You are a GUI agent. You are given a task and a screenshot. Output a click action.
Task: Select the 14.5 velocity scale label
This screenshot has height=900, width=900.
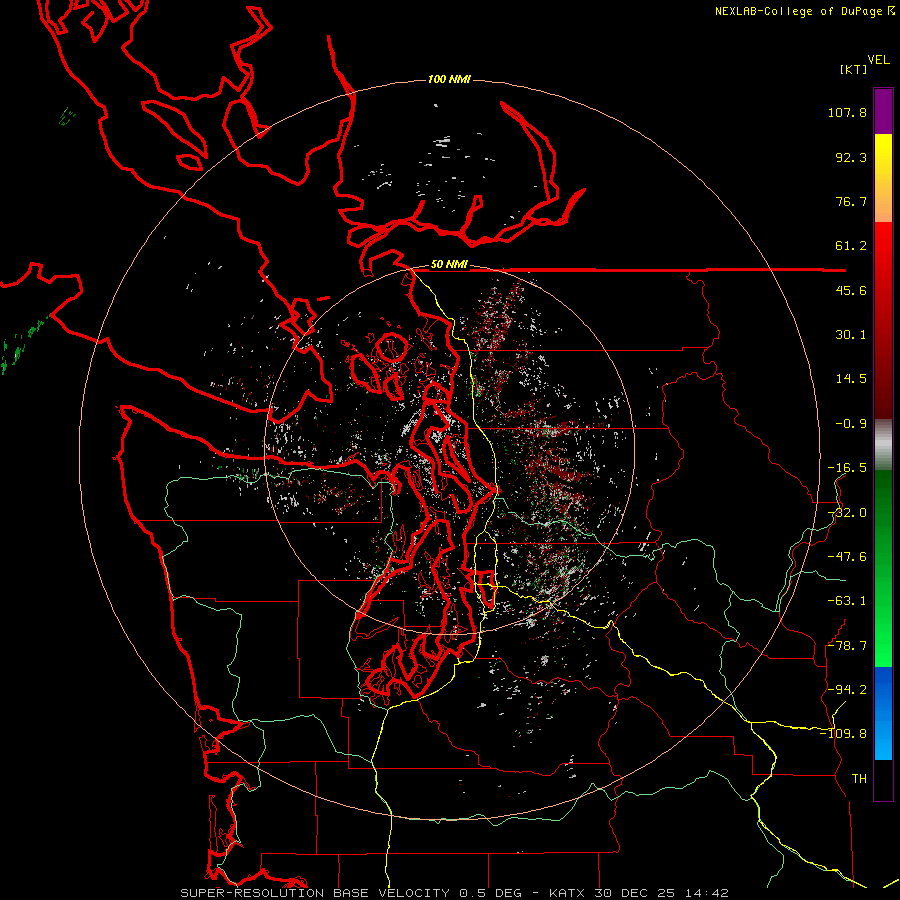[x=851, y=379]
